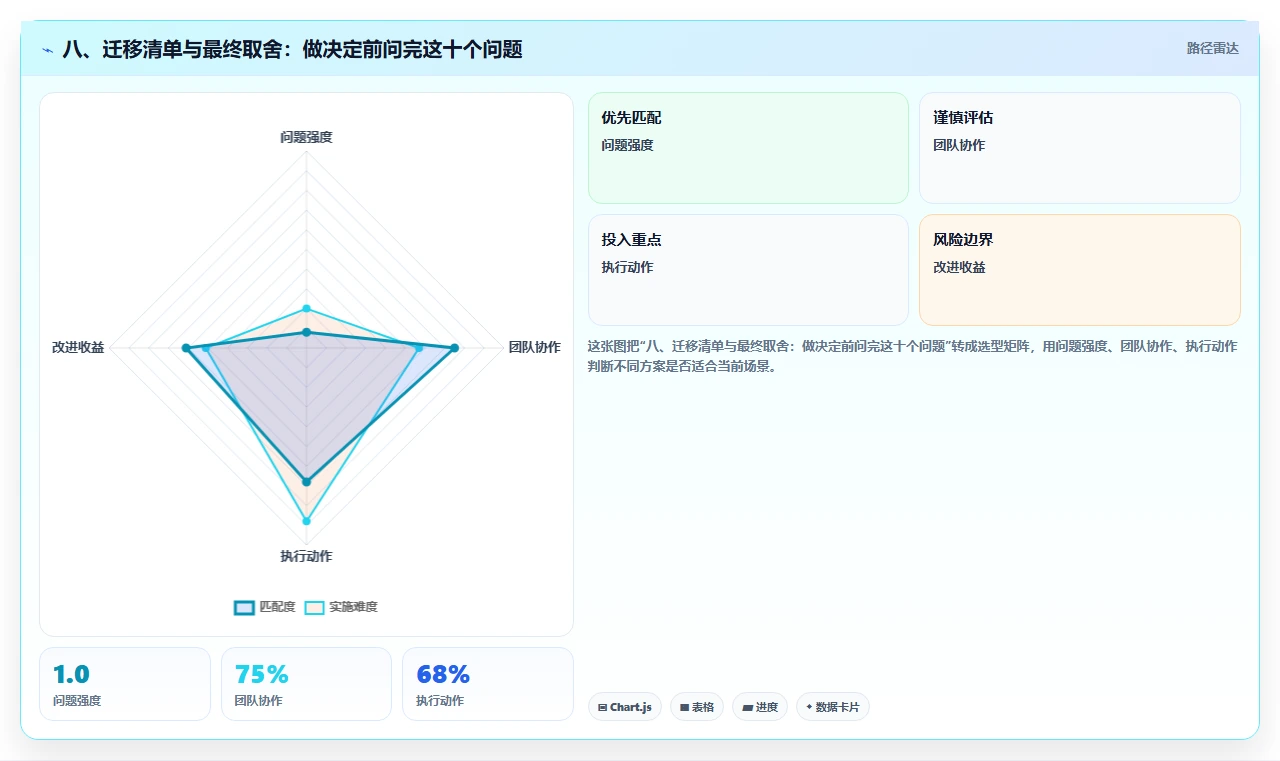Click the lightning icon beside the title
Screen dimensions: 1280x761
coord(48,50)
